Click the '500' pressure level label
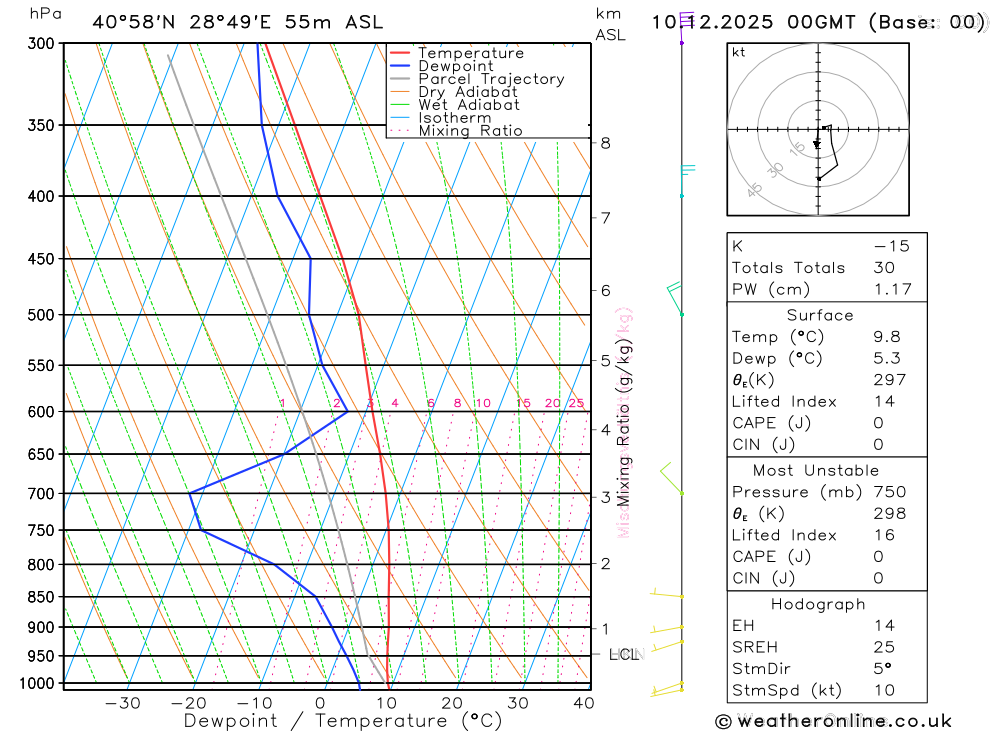Viewport: 1000px width, 733px height. pos(41,315)
